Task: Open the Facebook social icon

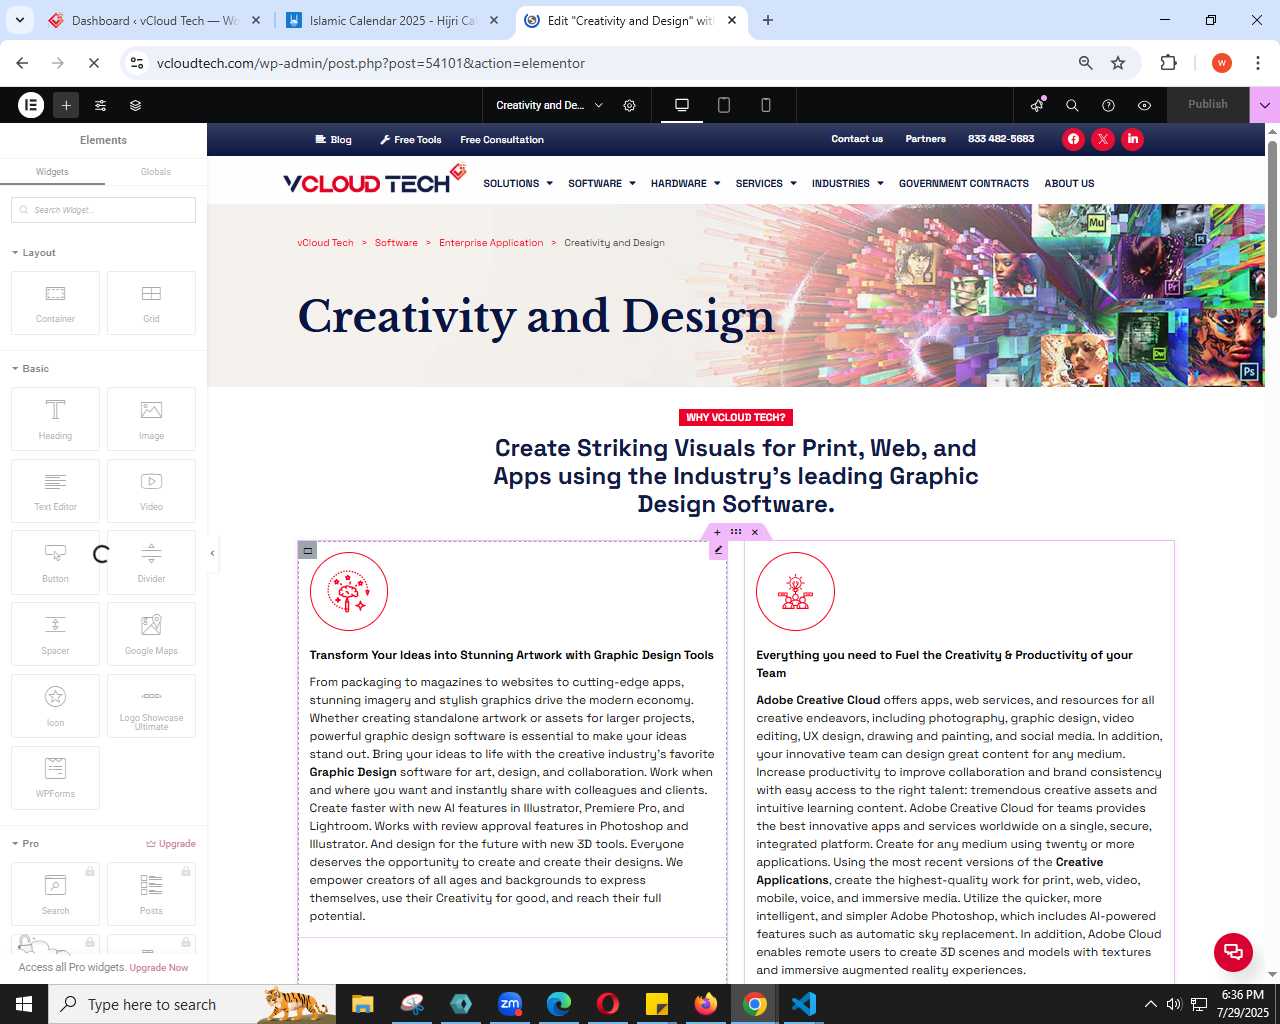Action: click(x=1073, y=139)
